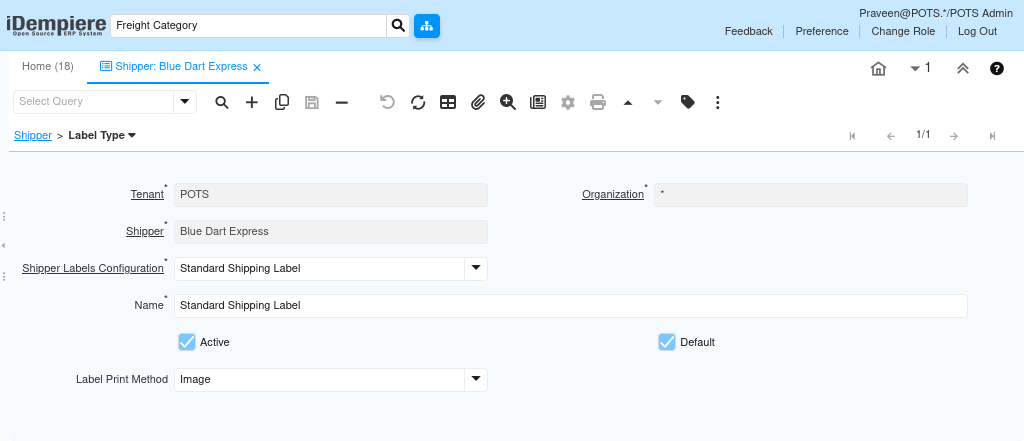Click the Organization field label

613,195
